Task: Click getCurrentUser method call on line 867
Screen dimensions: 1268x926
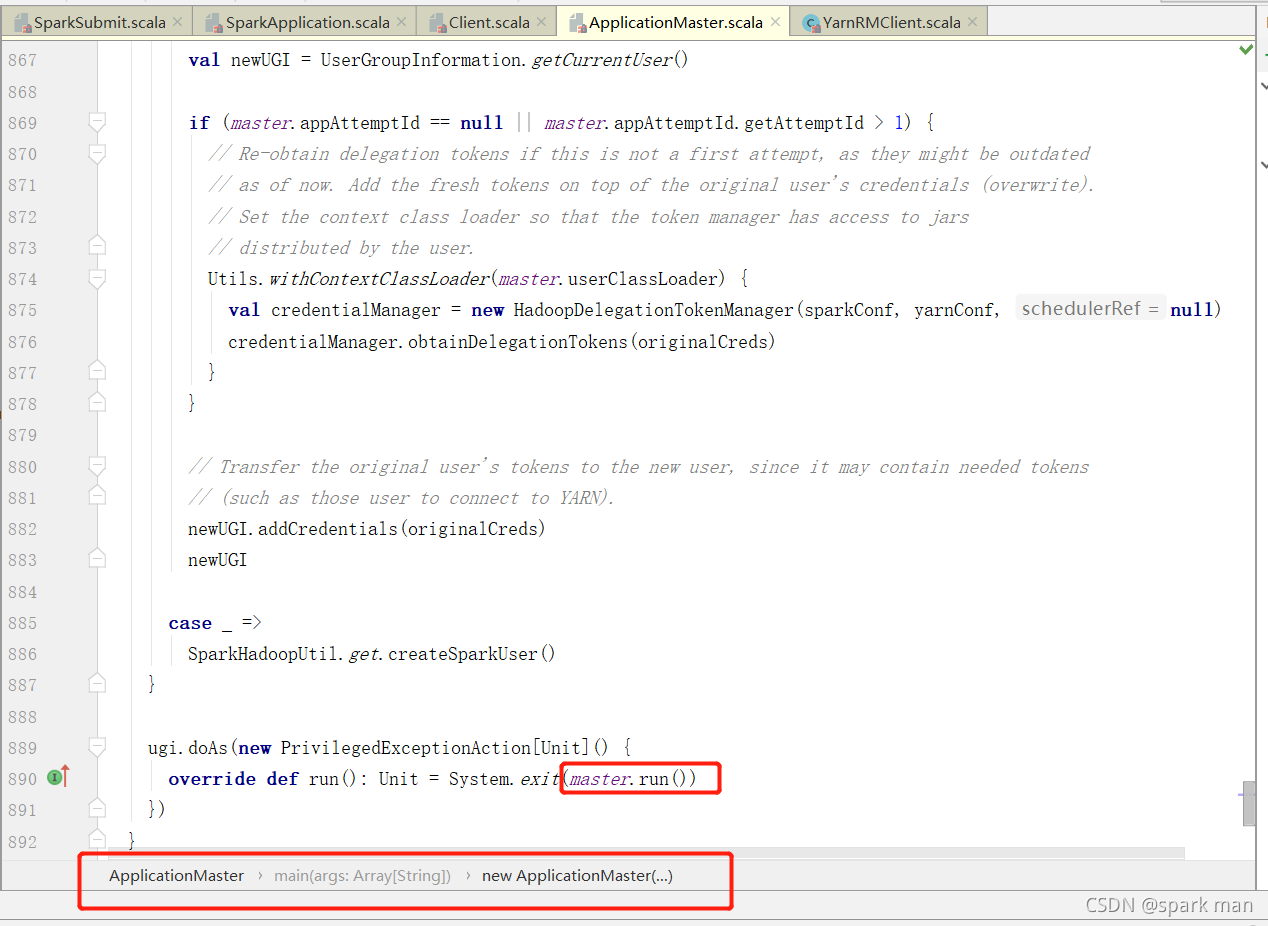Action: tap(601, 60)
